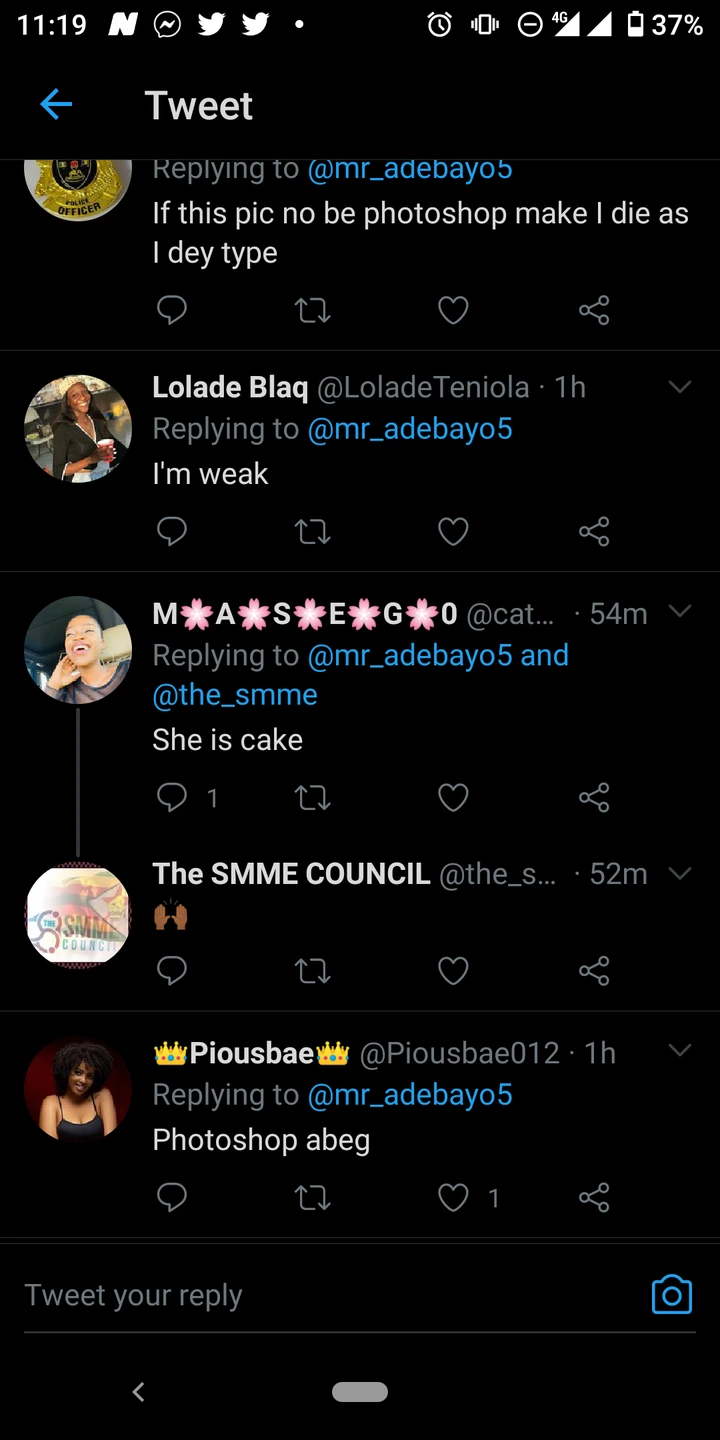
Task: Expand the menu chevron on Piousbae's tweet
Action: coord(680,1051)
